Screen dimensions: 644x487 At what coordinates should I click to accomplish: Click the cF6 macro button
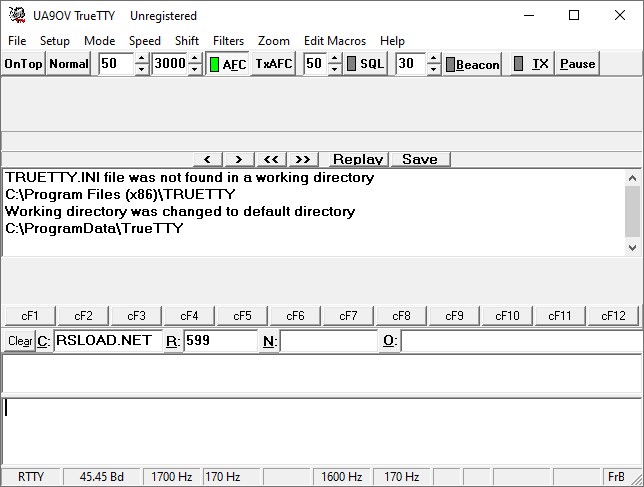click(x=295, y=316)
